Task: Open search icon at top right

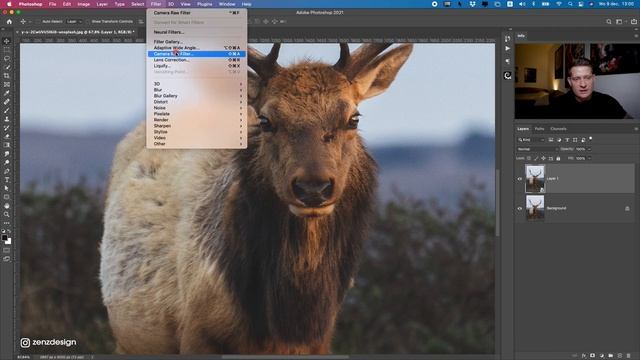Action: (609, 22)
